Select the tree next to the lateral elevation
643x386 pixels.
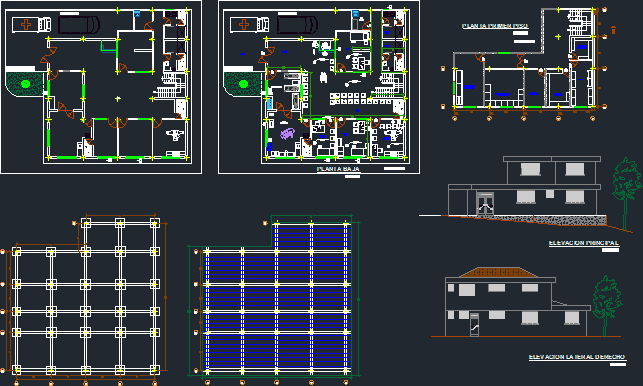[606, 305]
